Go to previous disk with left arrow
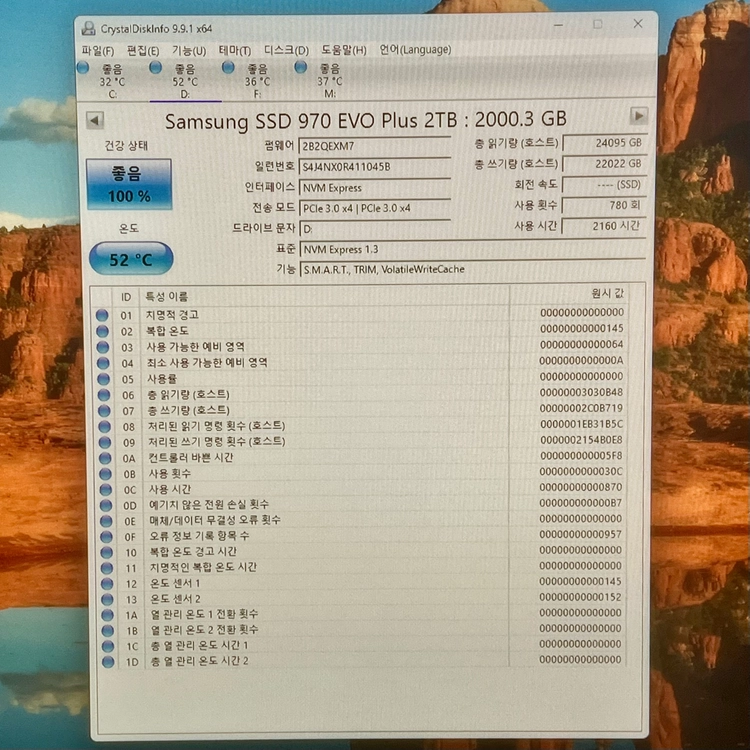This screenshot has height=750, width=750. (95, 120)
